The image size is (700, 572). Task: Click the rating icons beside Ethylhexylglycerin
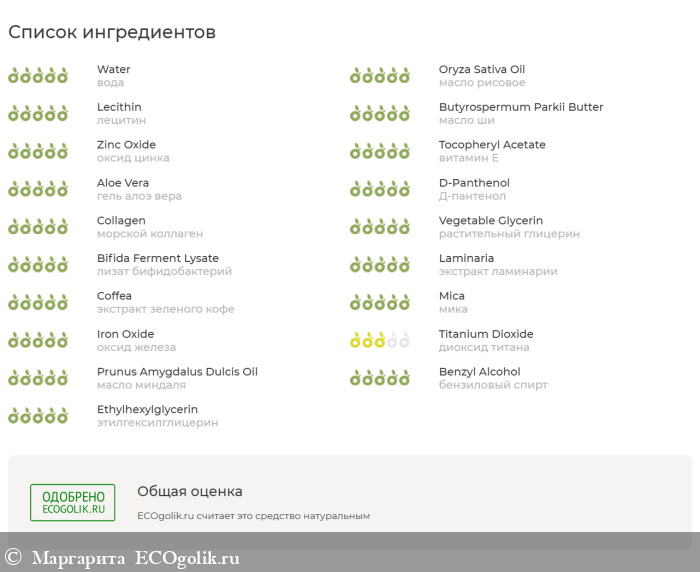38,416
